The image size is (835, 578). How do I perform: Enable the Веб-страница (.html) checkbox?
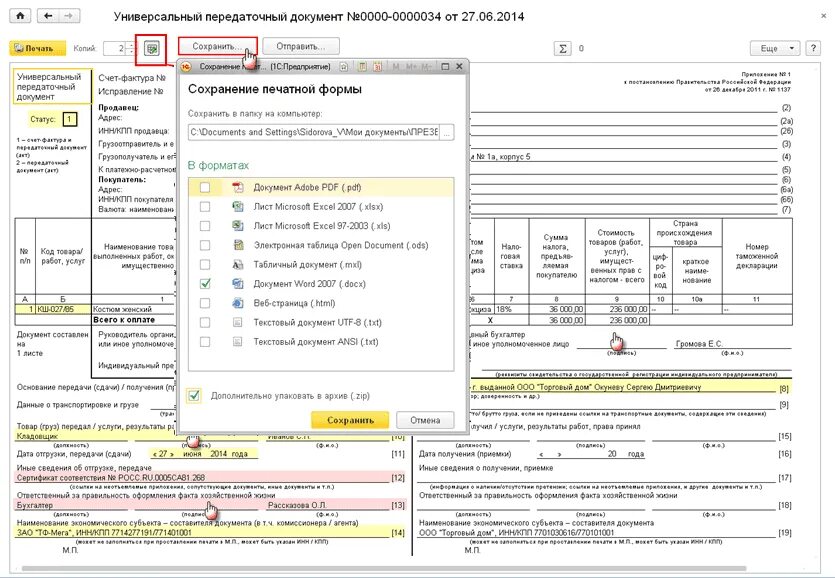[205, 303]
